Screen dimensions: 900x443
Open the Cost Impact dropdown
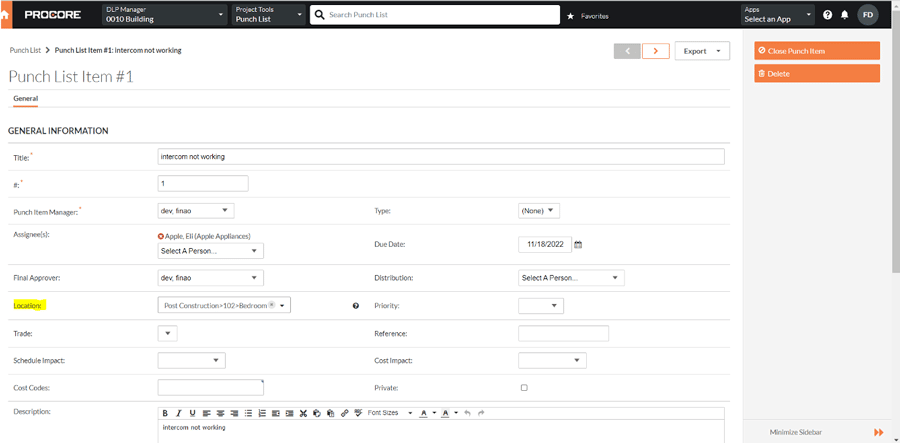point(552,360)
